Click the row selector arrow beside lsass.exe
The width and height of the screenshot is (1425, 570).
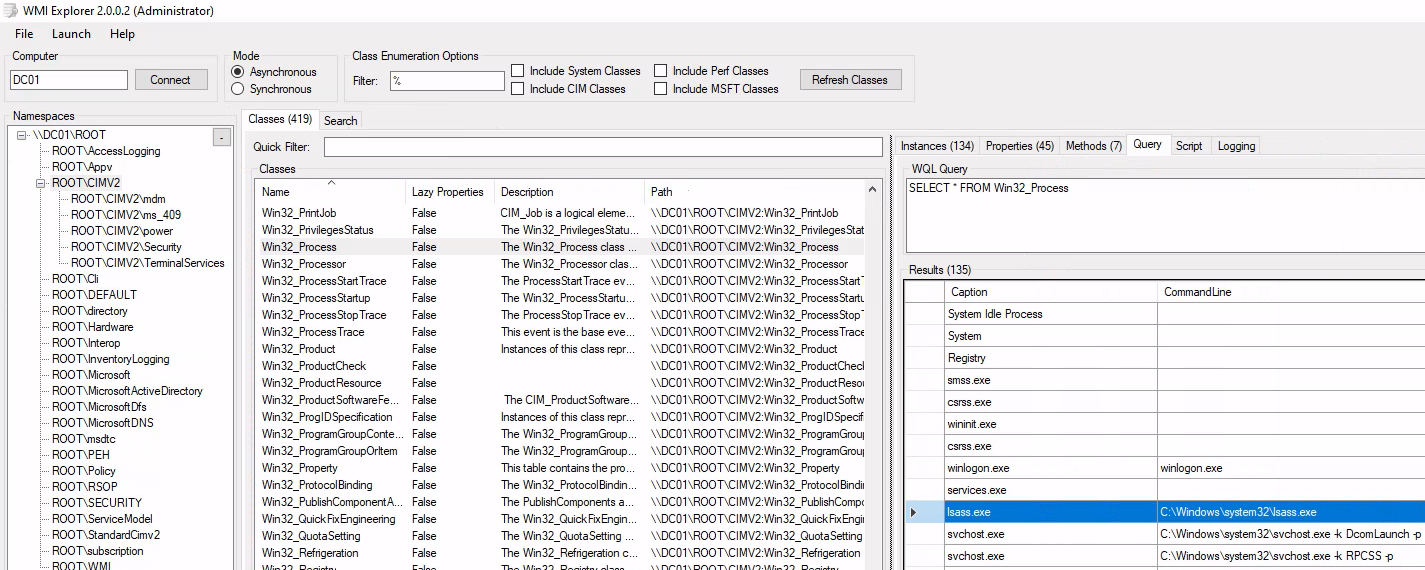pyautogui.click(x=913, y=512)
